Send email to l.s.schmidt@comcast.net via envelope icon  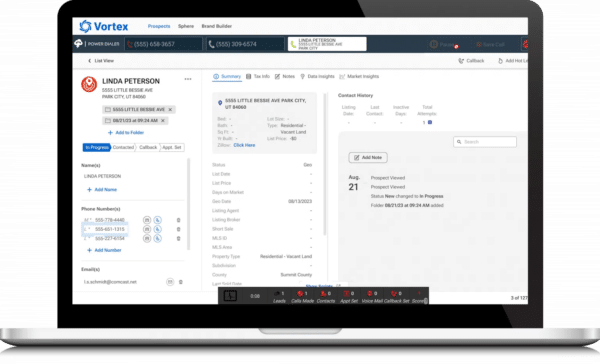(170, 282)
